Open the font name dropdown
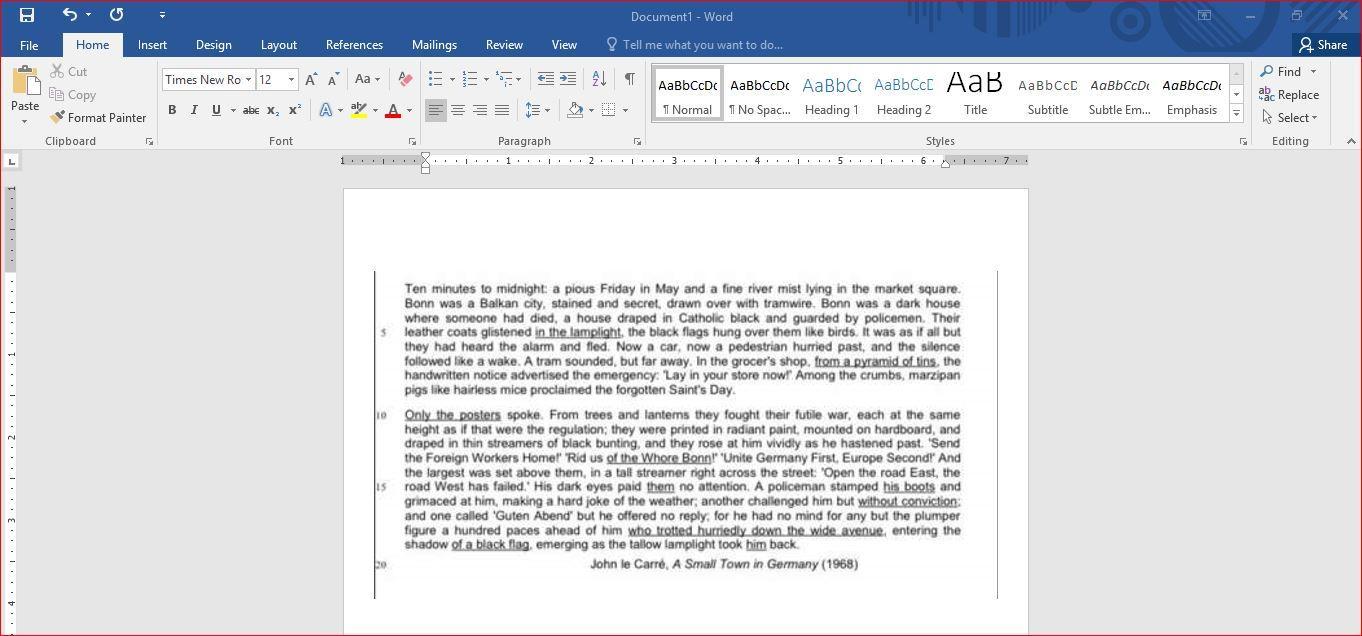 click(x=248, y=80)
